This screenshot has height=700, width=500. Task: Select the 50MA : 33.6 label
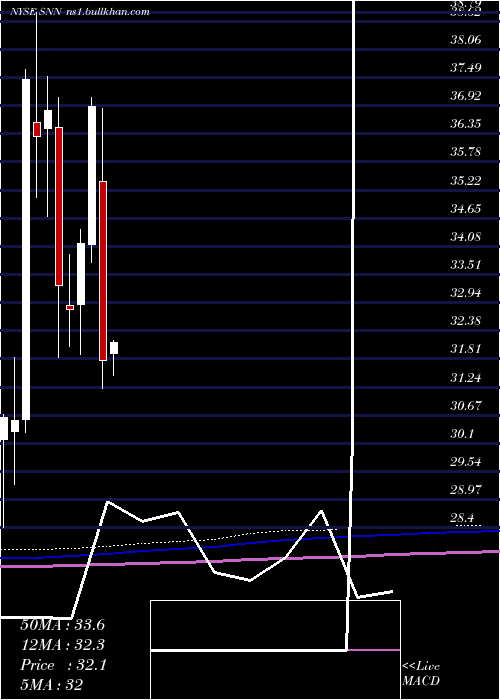pos(62,625)
